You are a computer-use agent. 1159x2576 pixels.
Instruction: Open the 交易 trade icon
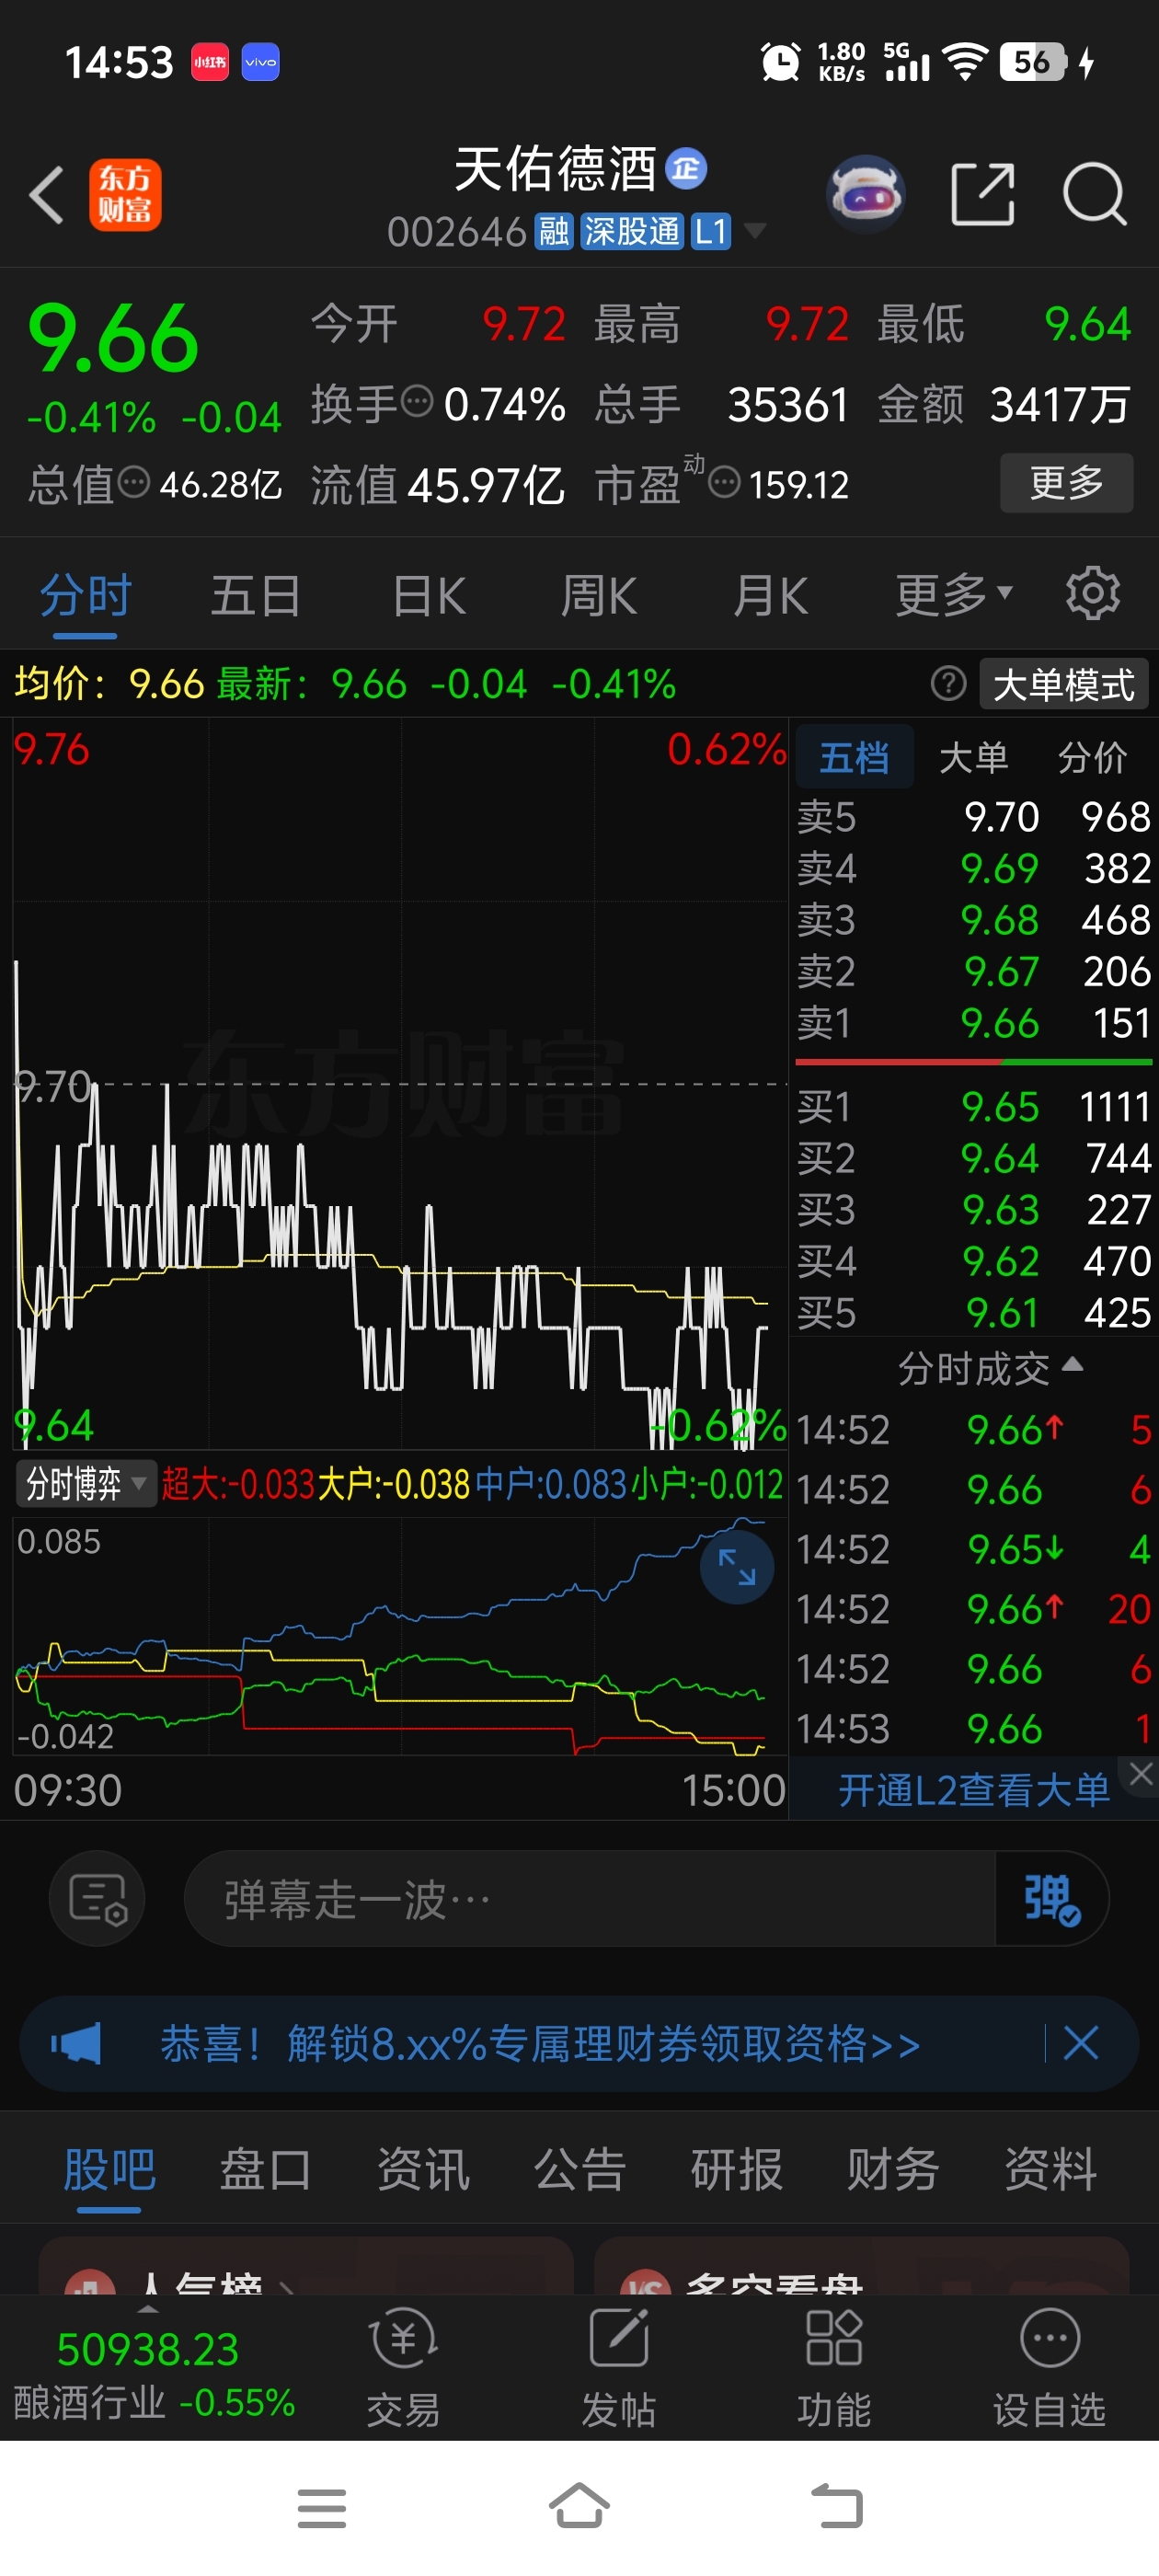coord(403,2367)
